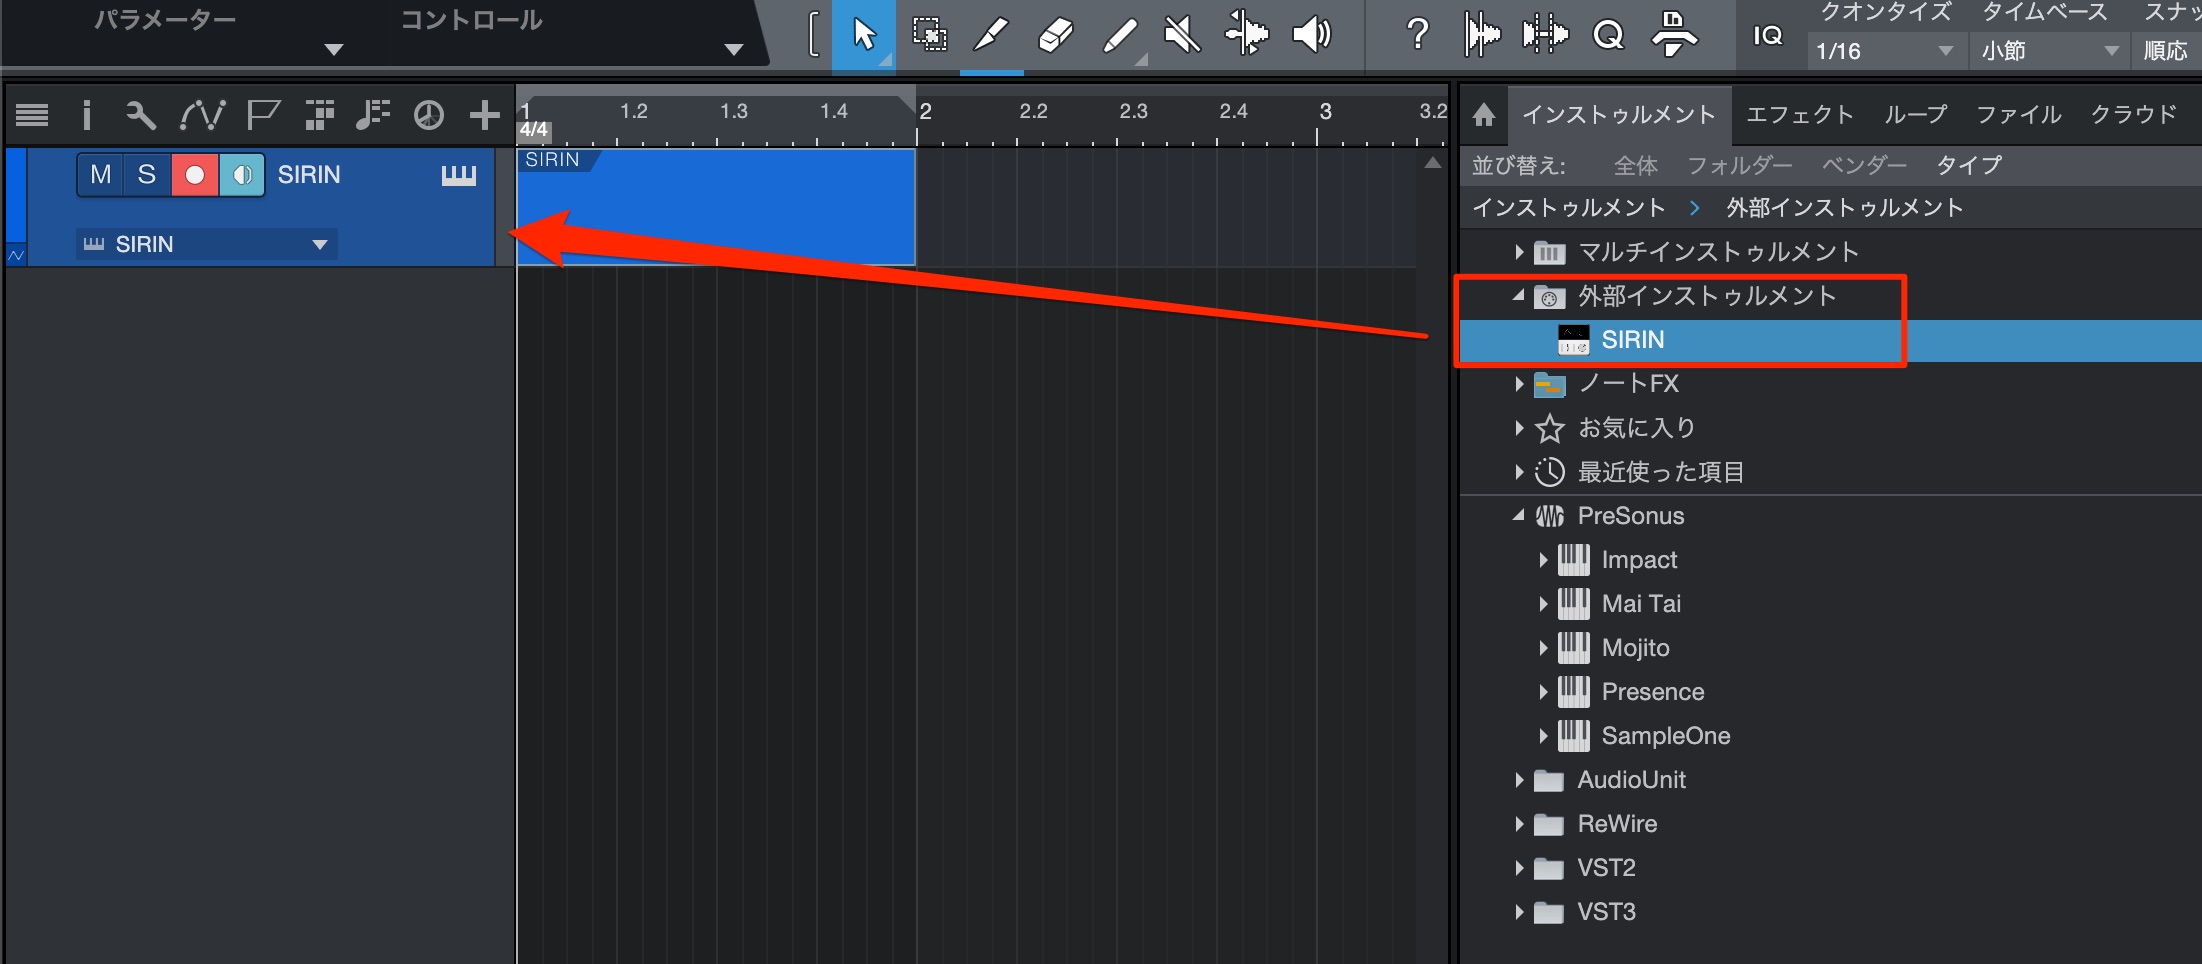Expand the マルチインストゥルメント folder
Image resolution: width=2202 pixels, height=964 pixels.
pos(1519,252)
